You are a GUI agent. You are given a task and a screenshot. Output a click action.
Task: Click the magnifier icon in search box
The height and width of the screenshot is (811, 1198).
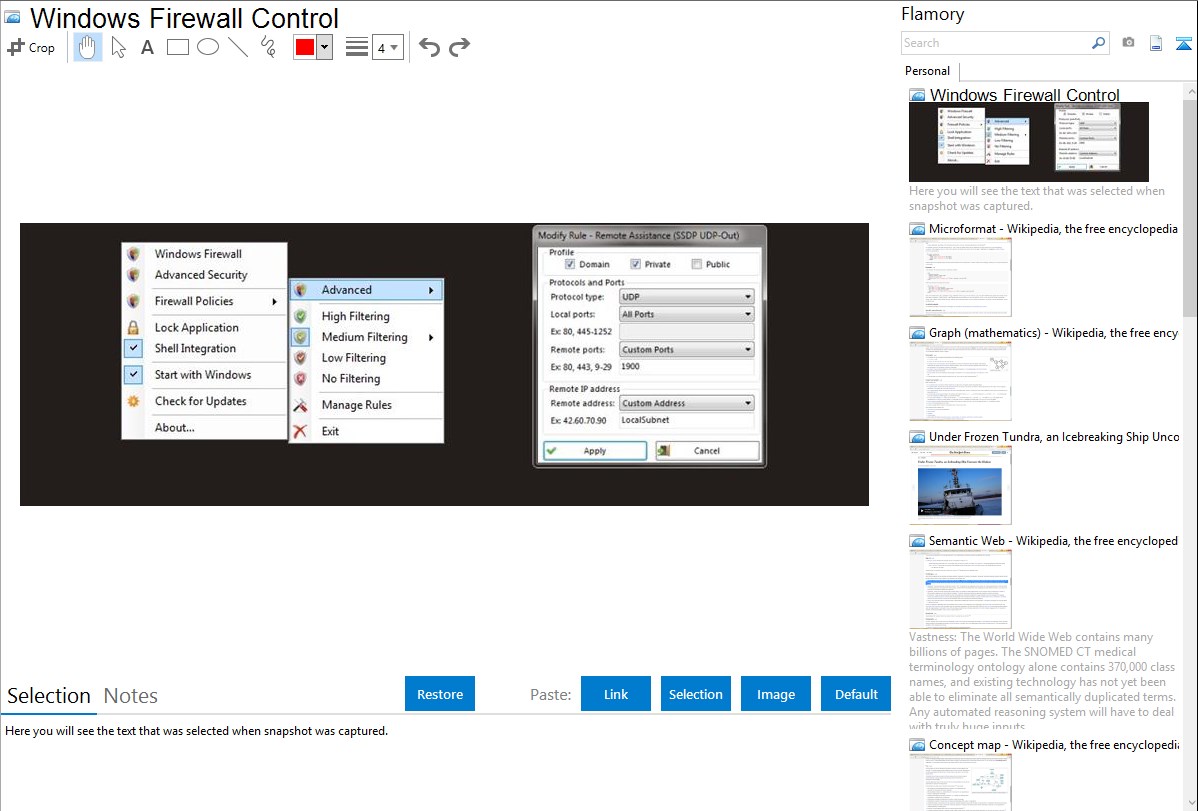click(x=1098, y=43)
